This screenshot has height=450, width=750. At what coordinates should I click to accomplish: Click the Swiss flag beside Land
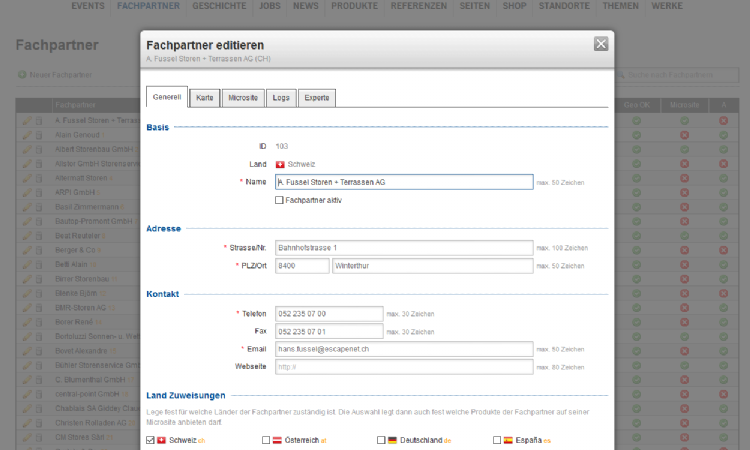(x=280, y=164)
